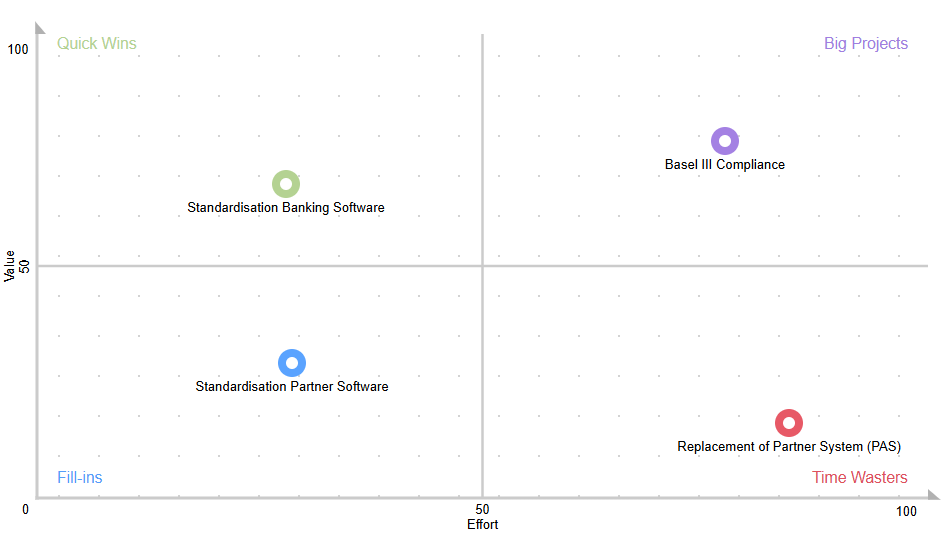This screenshot has height=536, width=946.
Task: Click the arrowhead atop the Value axis
Action: pyautogui.click(x=36, y=28)
